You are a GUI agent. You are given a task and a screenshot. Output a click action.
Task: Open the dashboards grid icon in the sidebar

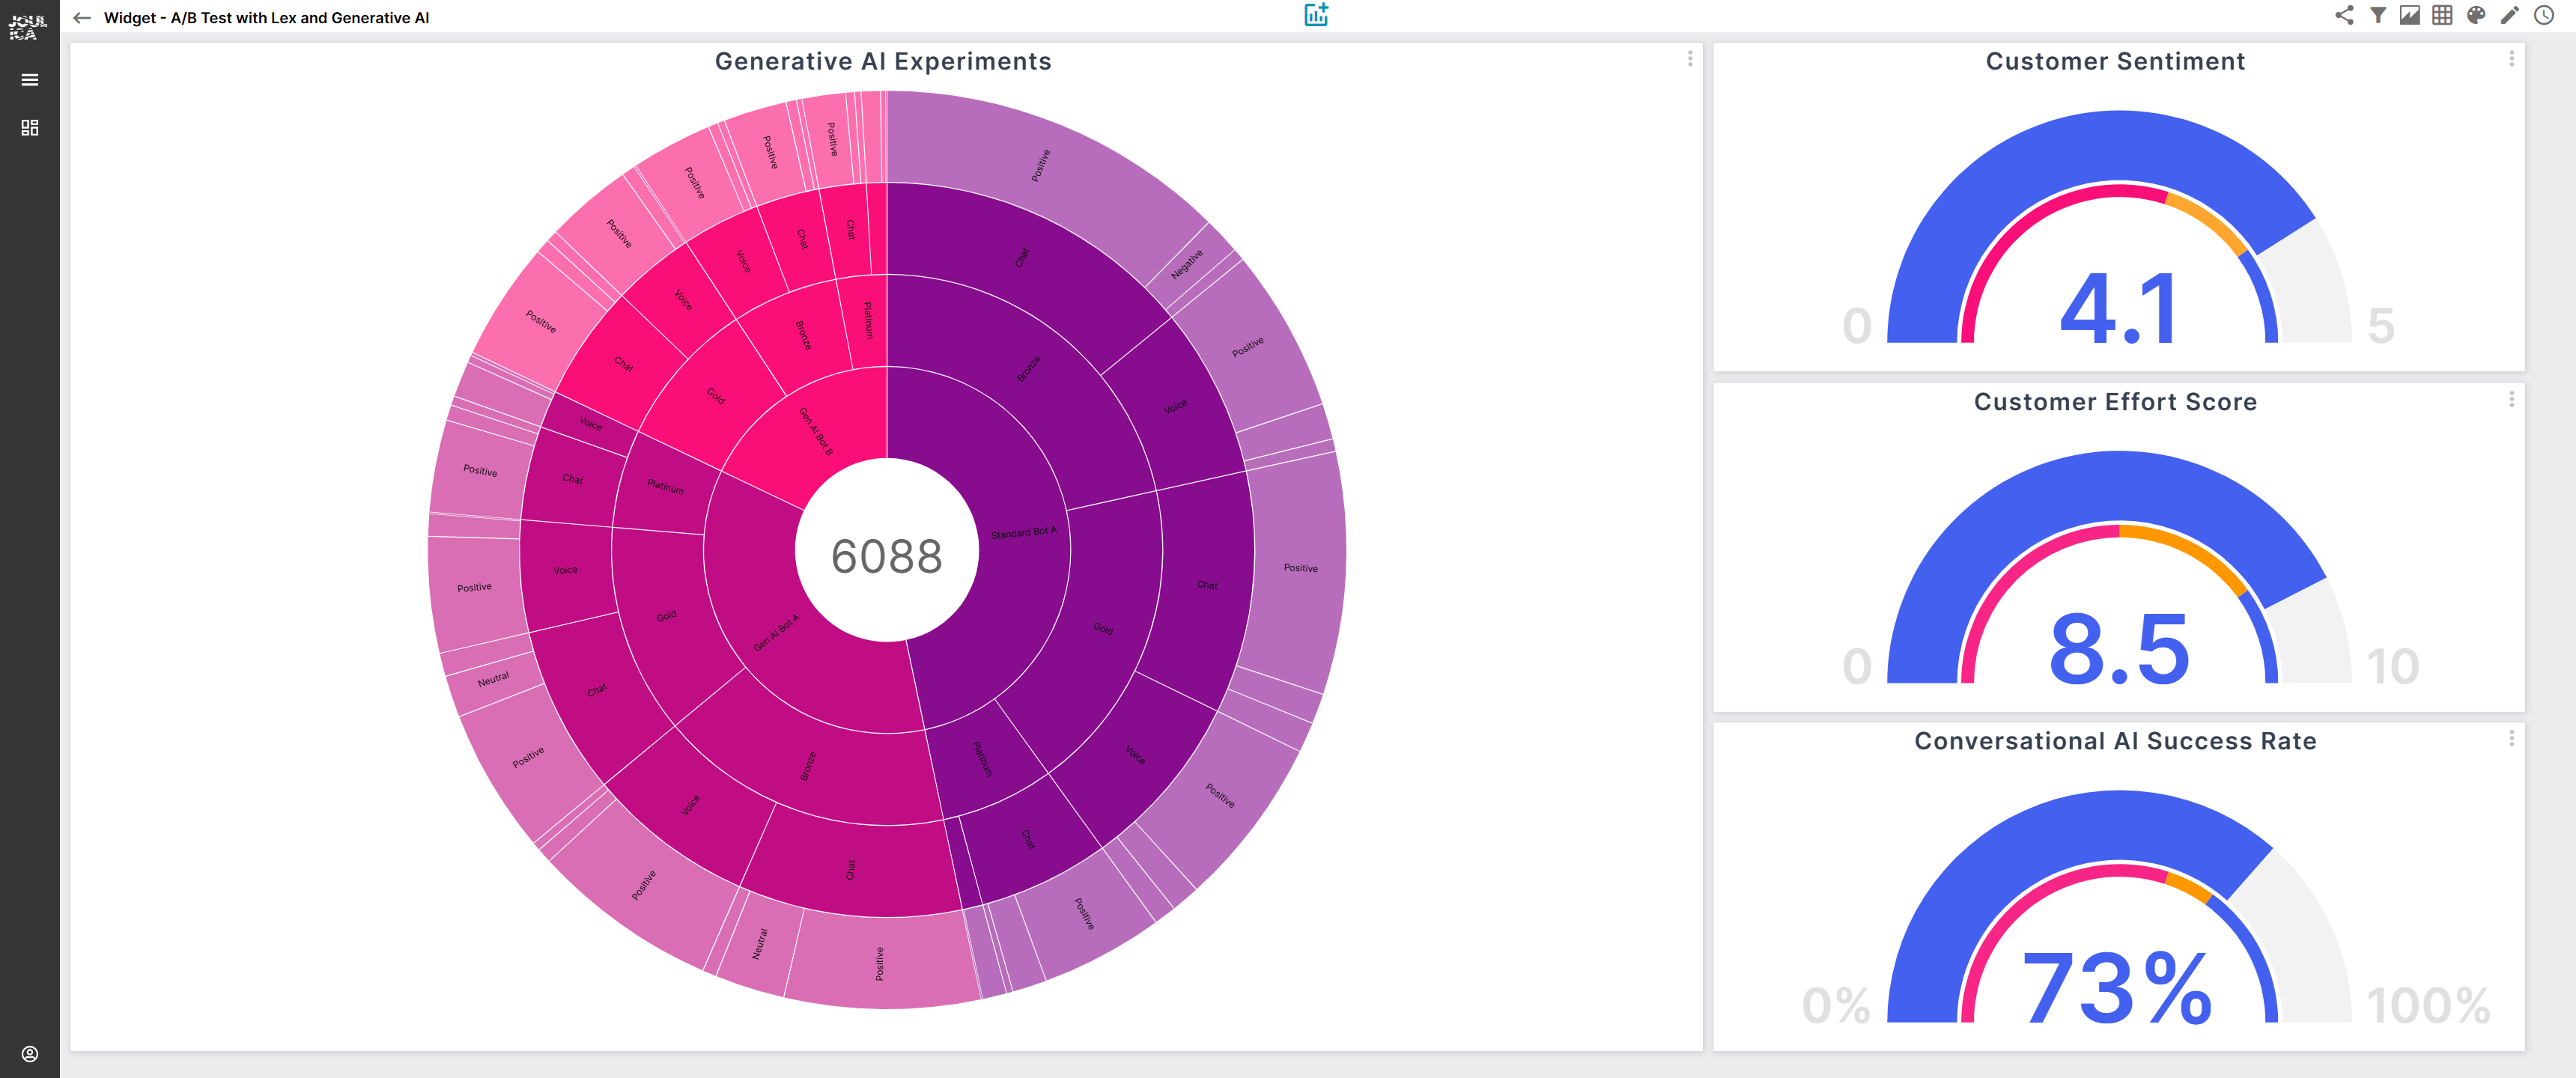pos(30,128)
